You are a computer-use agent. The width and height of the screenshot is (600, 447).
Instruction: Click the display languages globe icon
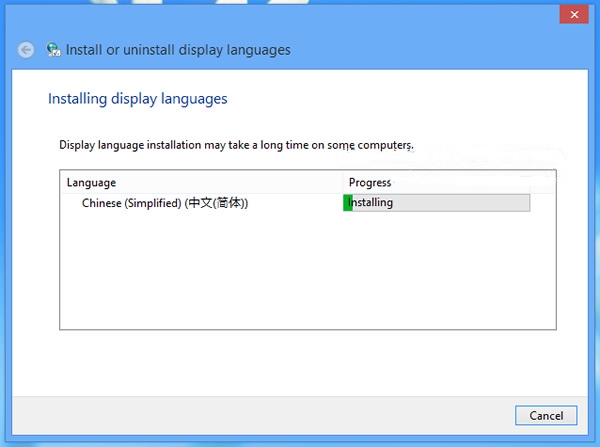(x=53, y=49)
